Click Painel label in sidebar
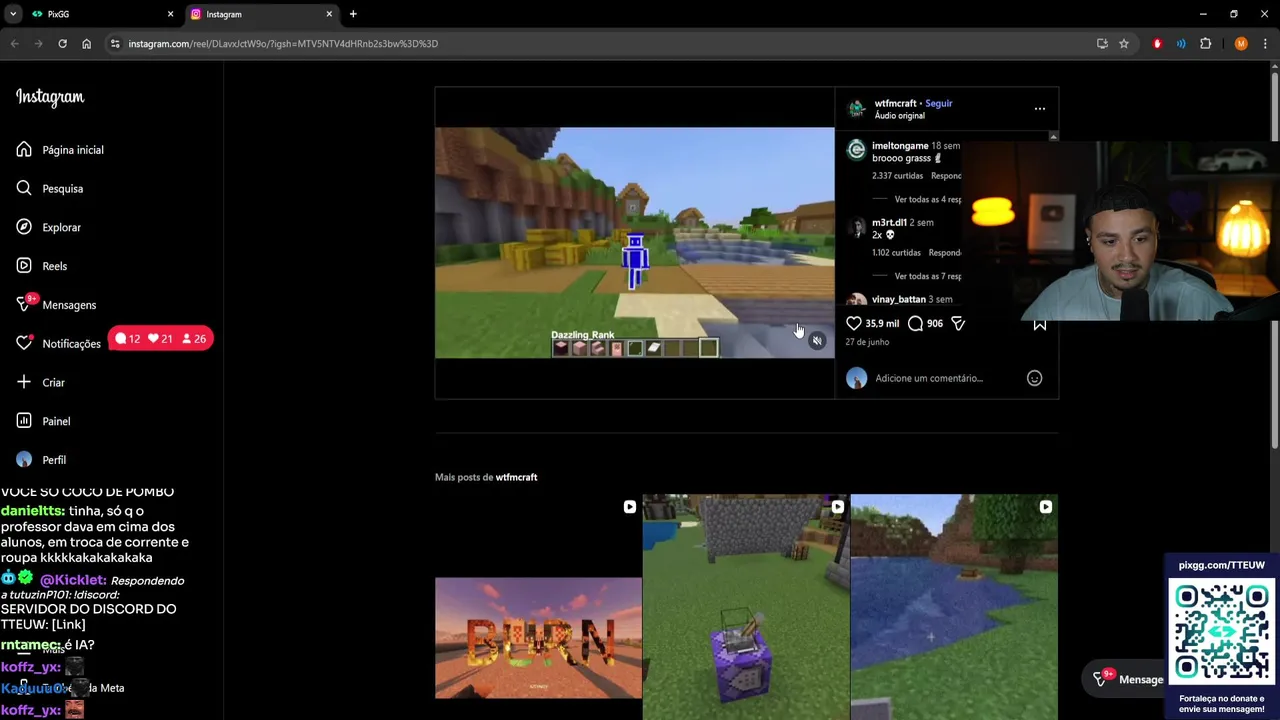The height and width of the screenshot is (720, 1280). click(56, 421)
